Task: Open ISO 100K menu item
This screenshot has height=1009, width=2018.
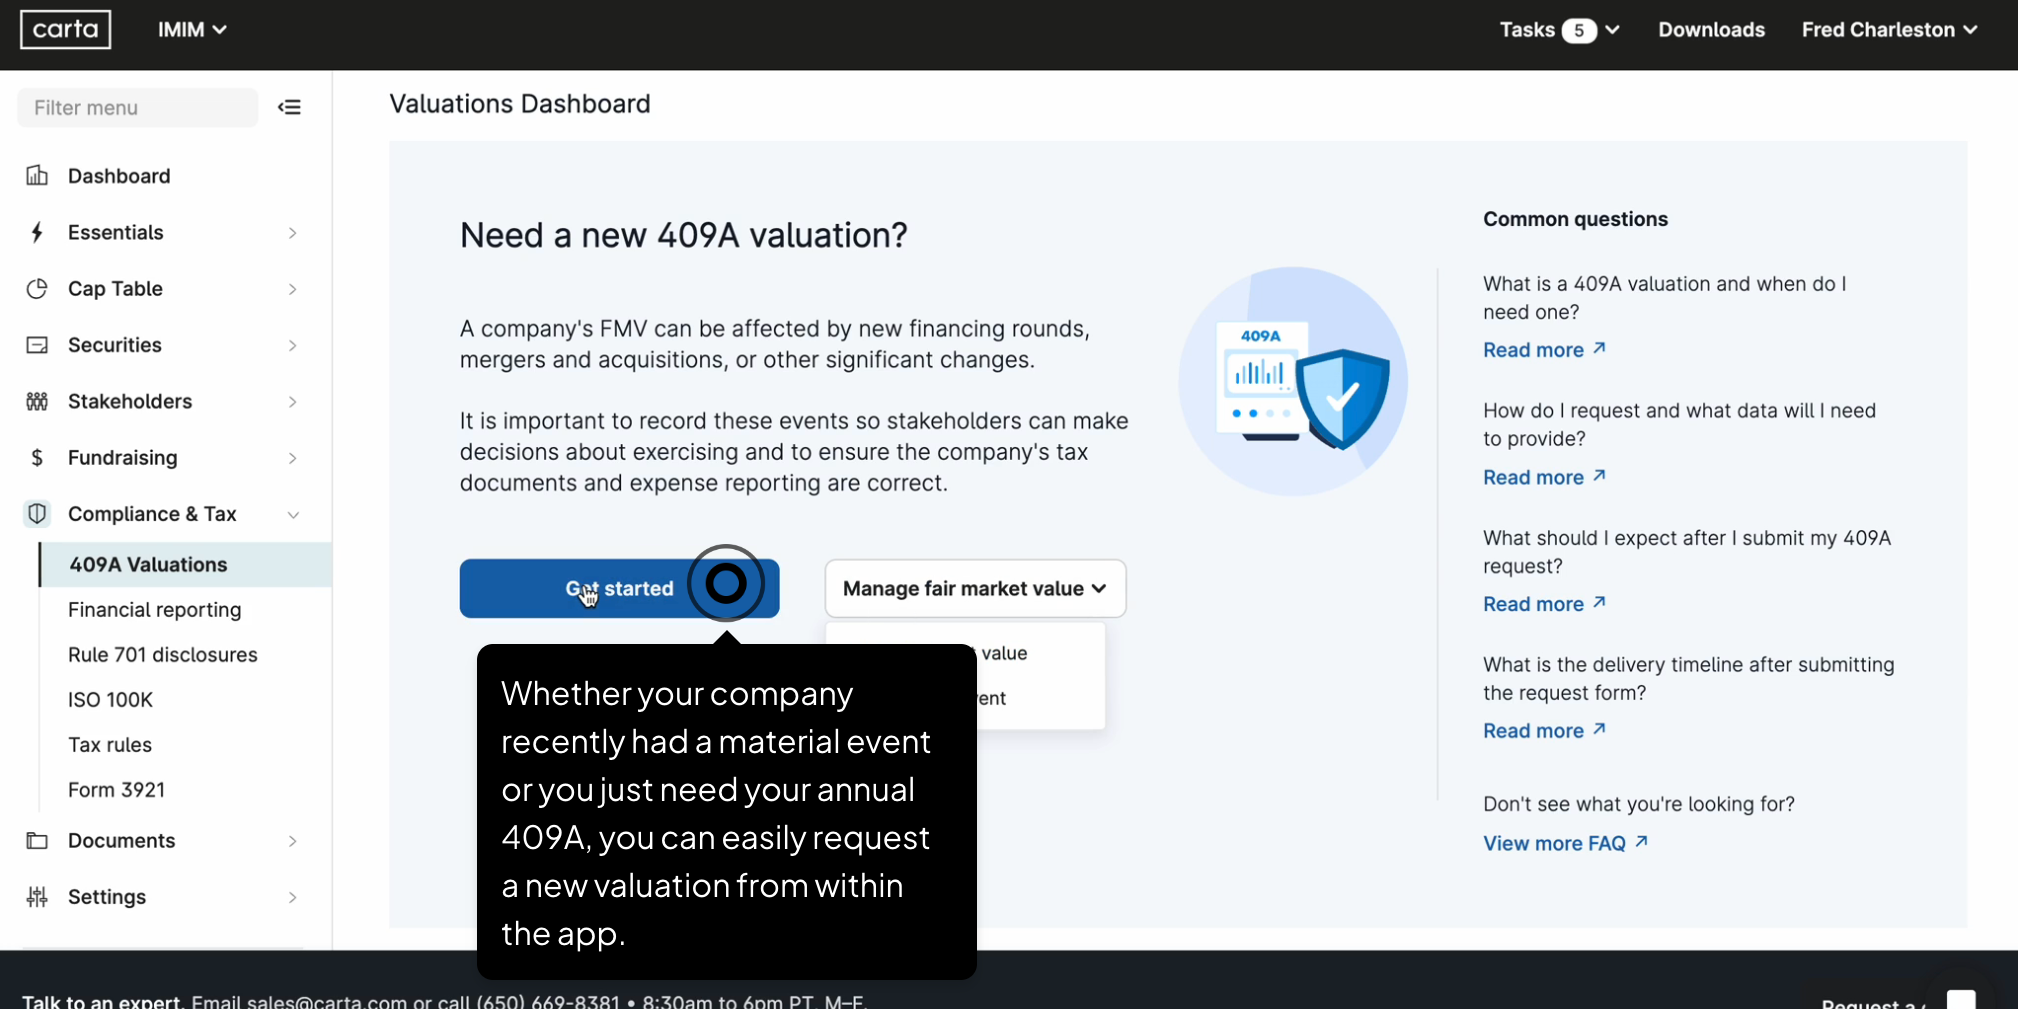Action: (x=110, y=700)
